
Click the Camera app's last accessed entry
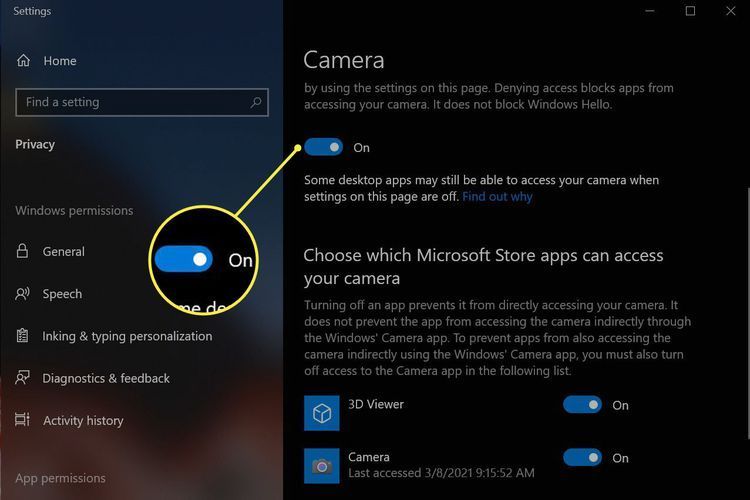[x=441, y=472]
